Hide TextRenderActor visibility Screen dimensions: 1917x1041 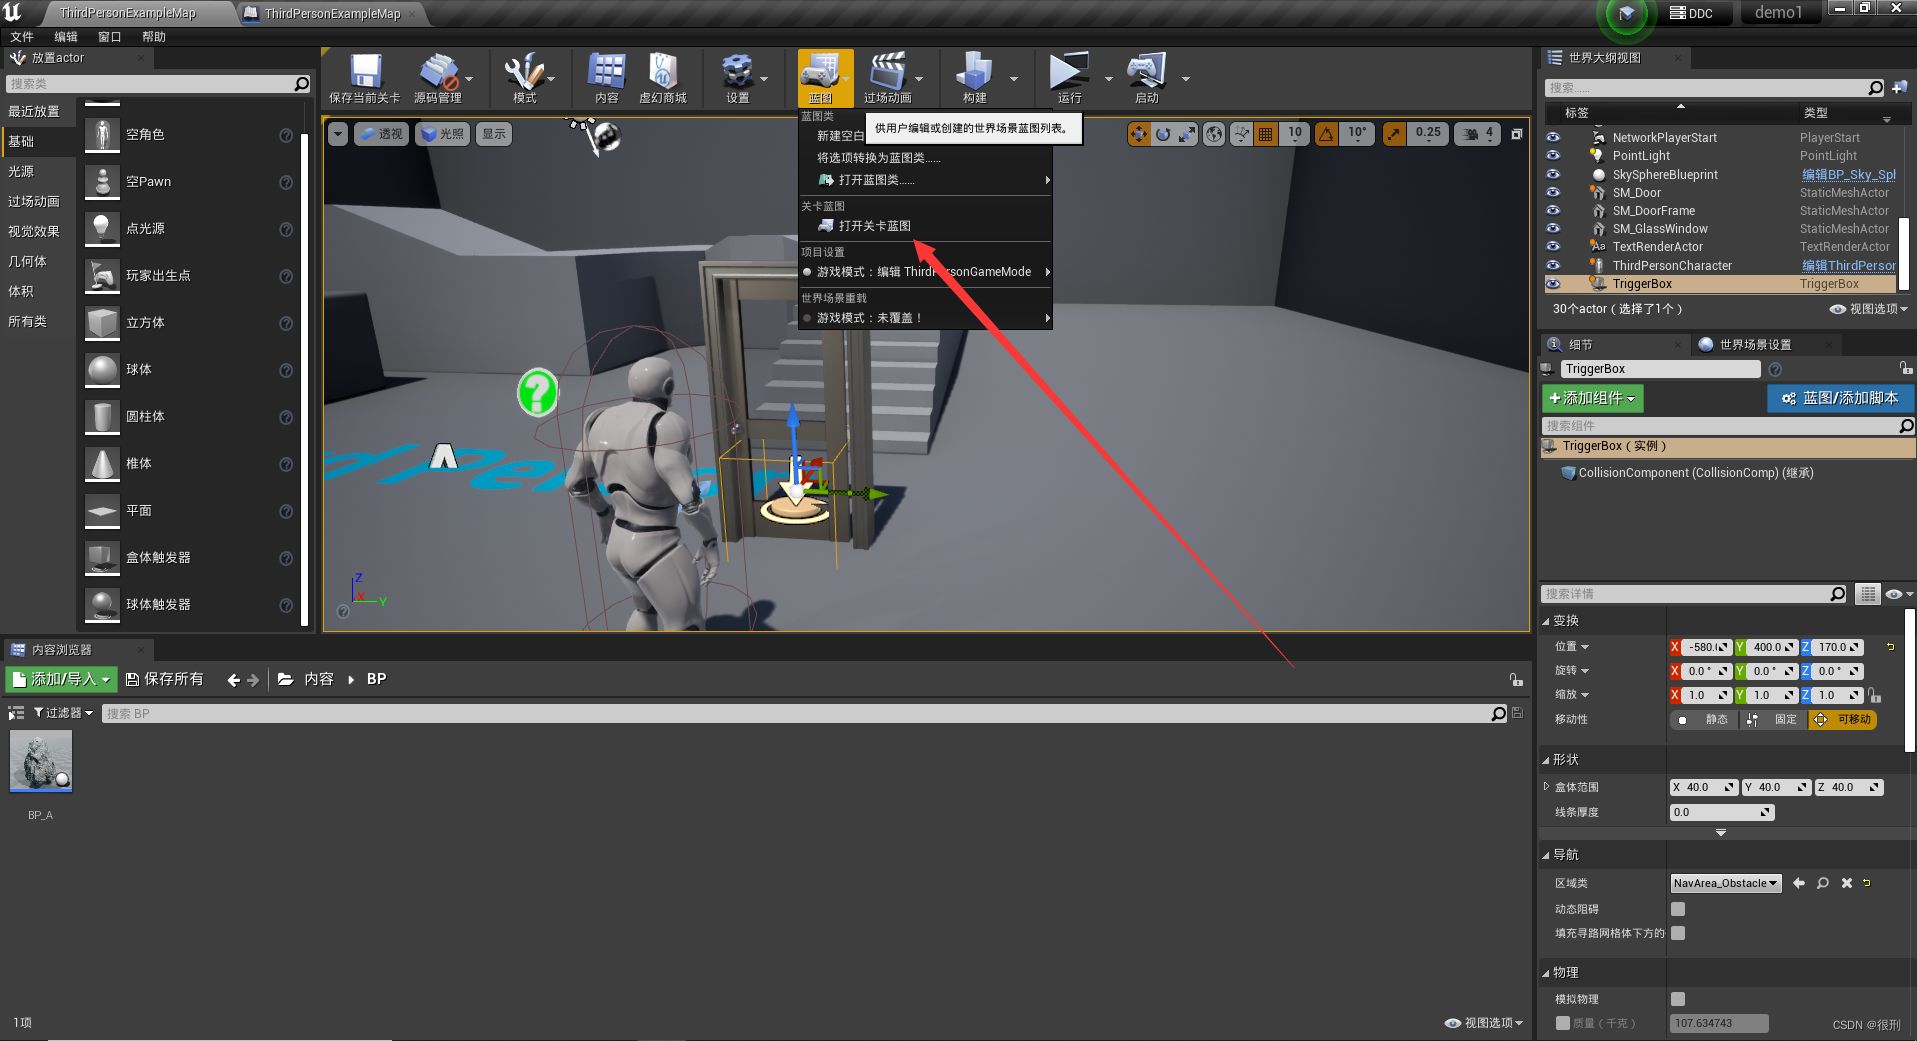(1553, 246)
